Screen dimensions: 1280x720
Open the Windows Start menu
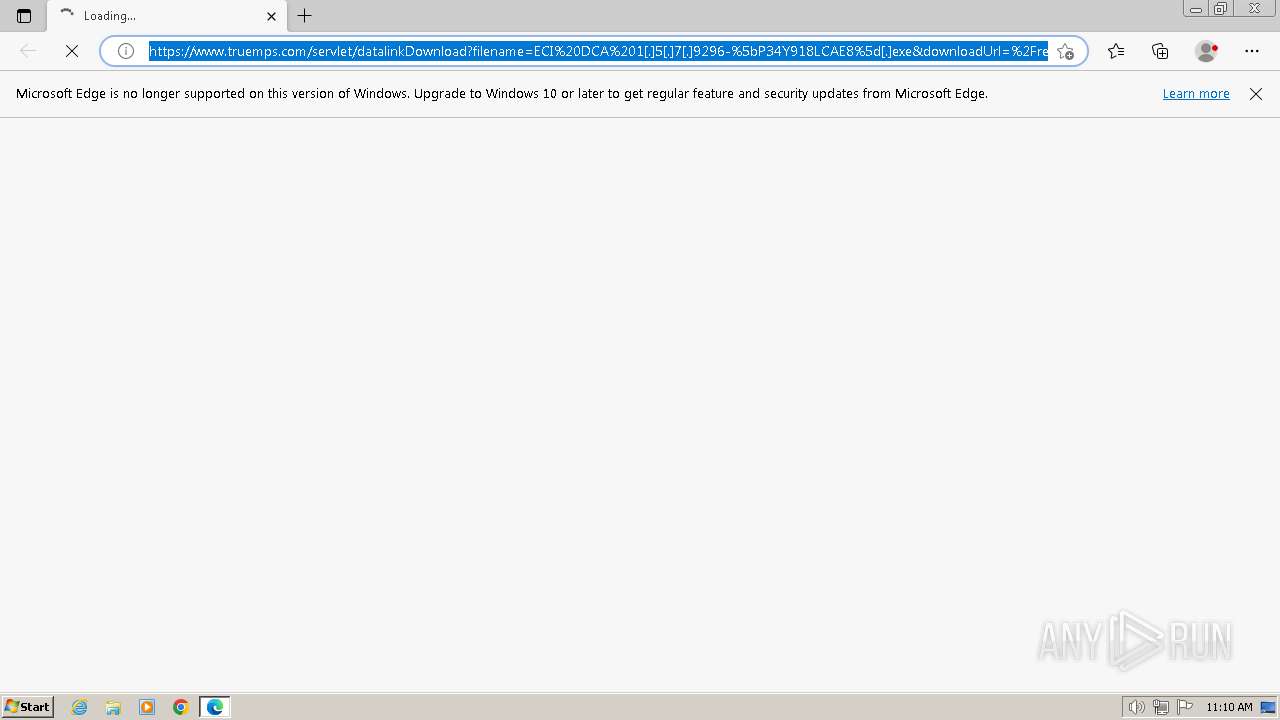(28, 707)
